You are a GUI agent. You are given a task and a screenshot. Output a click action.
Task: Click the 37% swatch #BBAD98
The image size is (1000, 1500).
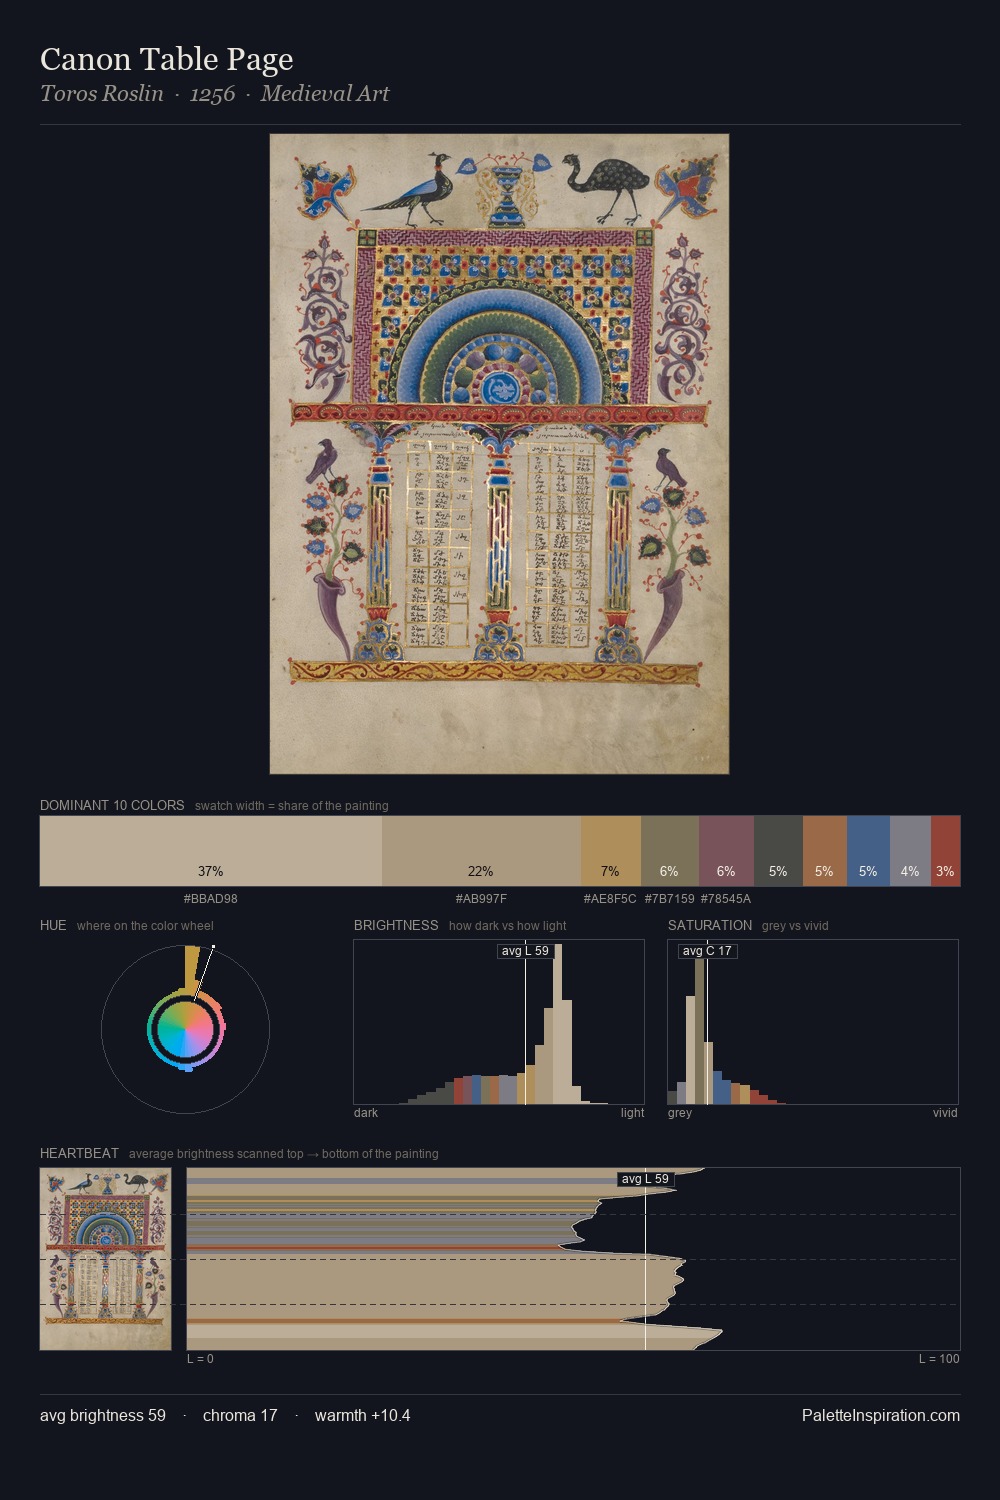pyautogui.click(x=211, y=851)
